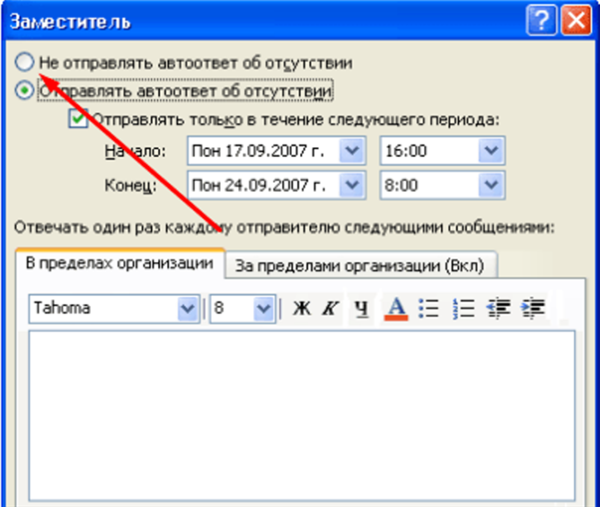This screenshot has width=600, height=507.
Task: Click the Help question mark button
Action: pyautogui.click(x=541, y=20)
